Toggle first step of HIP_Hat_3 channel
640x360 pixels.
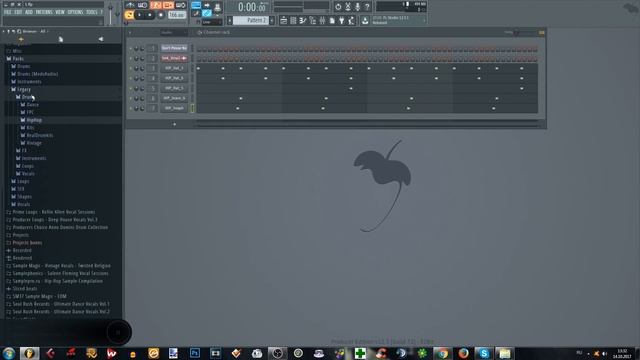click(x=199, y=68)
